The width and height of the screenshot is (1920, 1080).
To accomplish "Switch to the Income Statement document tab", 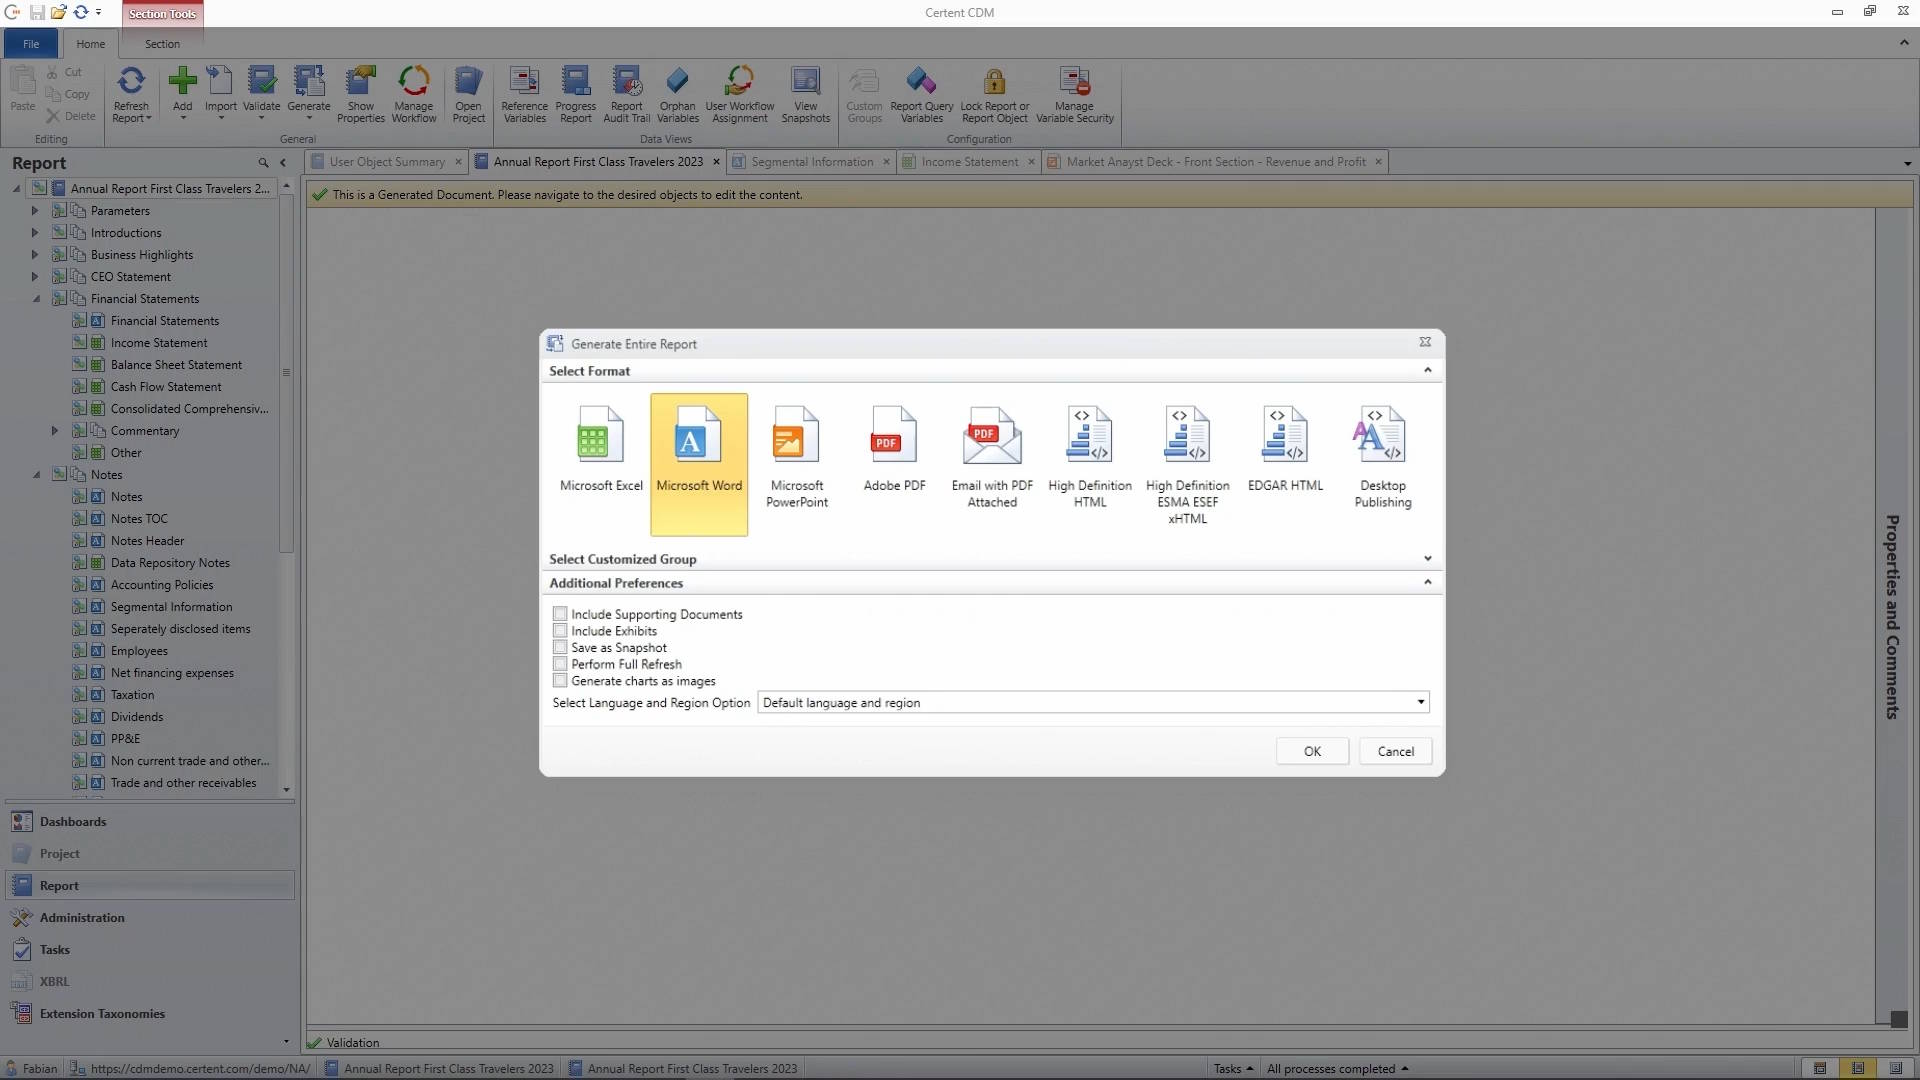I will pos(969,162).
